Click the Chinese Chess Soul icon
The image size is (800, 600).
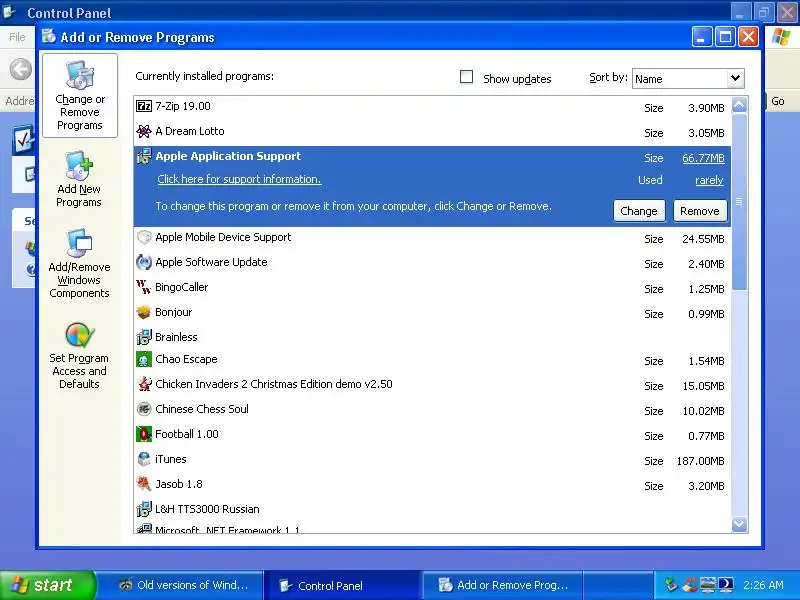tap(144, 409)
